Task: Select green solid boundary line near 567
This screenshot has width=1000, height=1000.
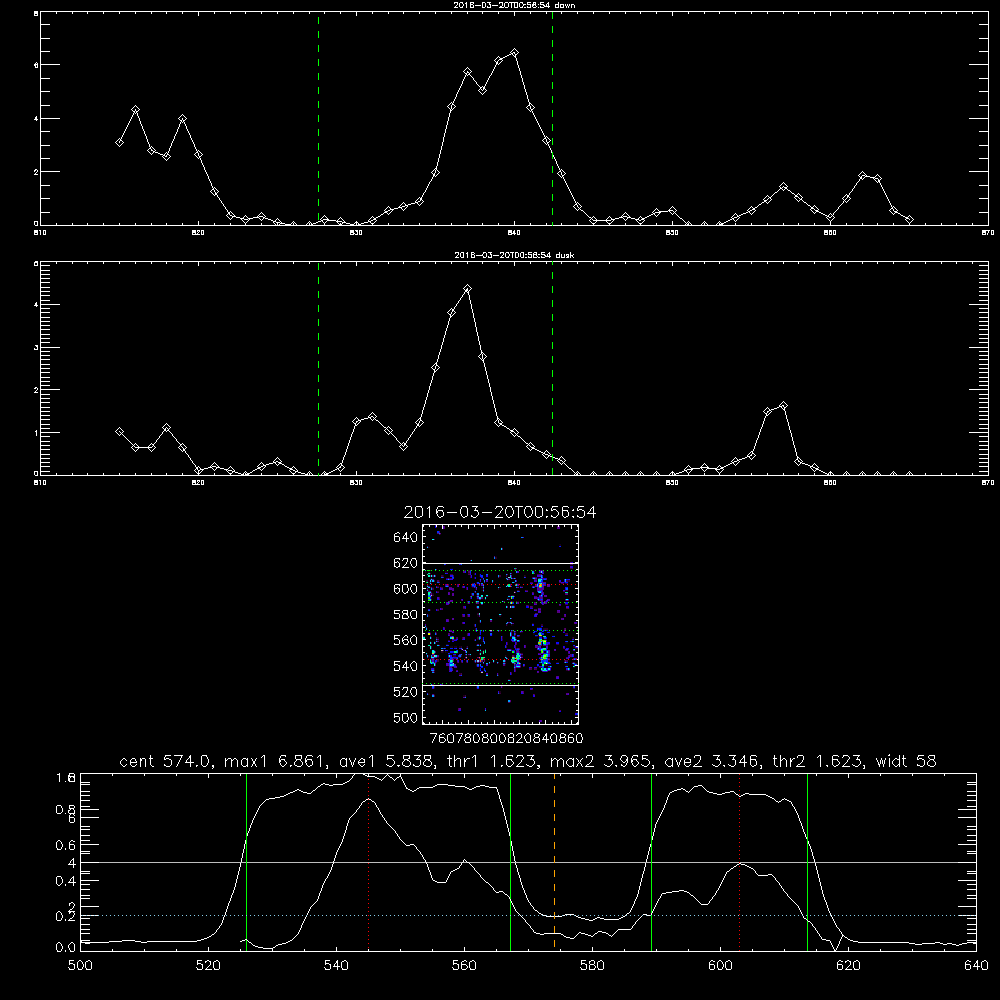Action: pos(510,862)
